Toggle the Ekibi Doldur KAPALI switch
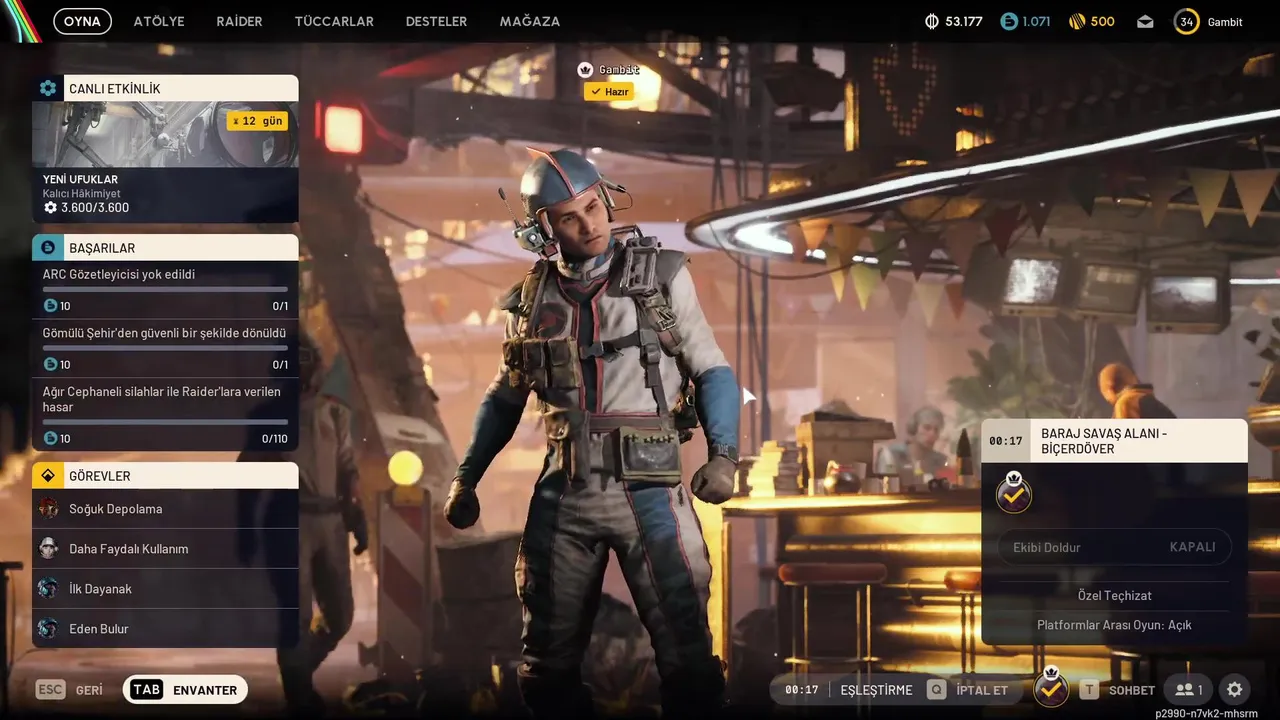The width and height of the screenshot is (1280, 720). coord(1115,547)
